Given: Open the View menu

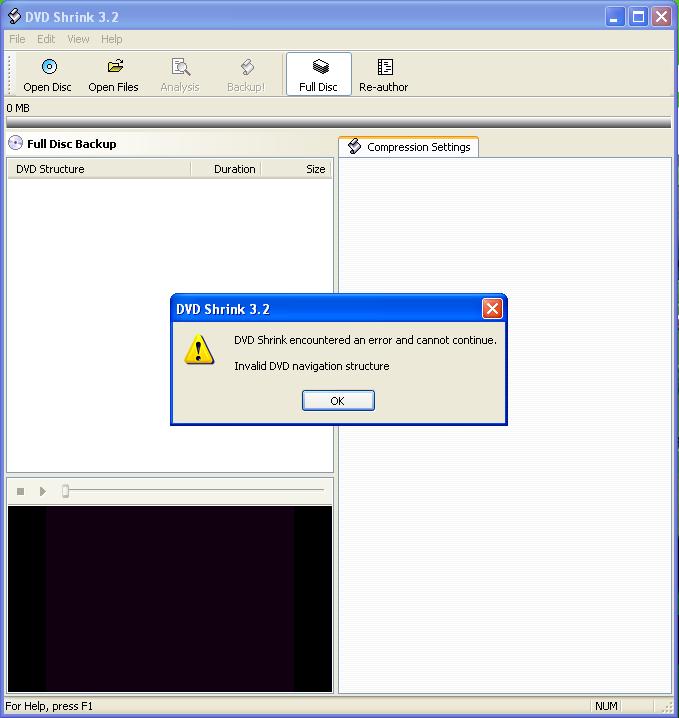Looking at the screenshot, I should point(78,39).
